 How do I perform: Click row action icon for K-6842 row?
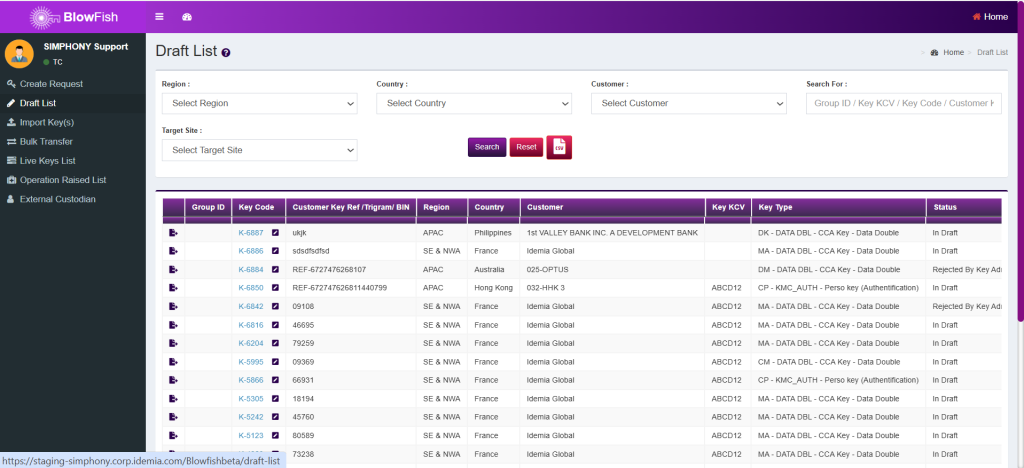173,306
